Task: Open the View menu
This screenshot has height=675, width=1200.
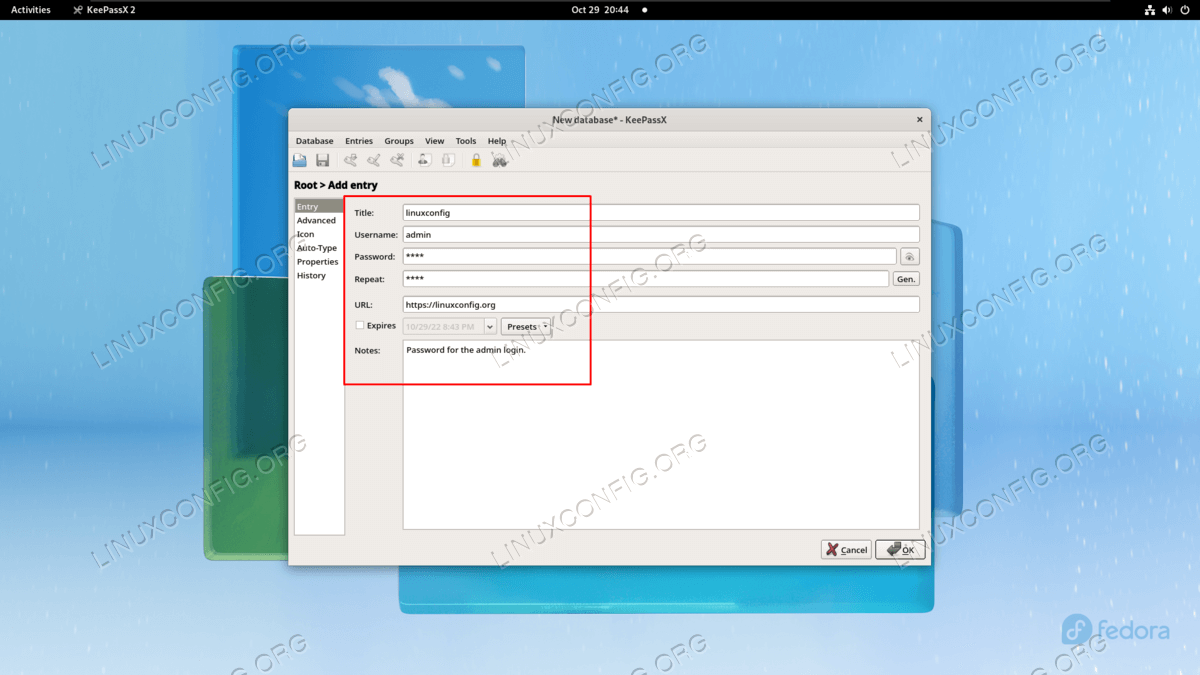Action: point(434,141)
